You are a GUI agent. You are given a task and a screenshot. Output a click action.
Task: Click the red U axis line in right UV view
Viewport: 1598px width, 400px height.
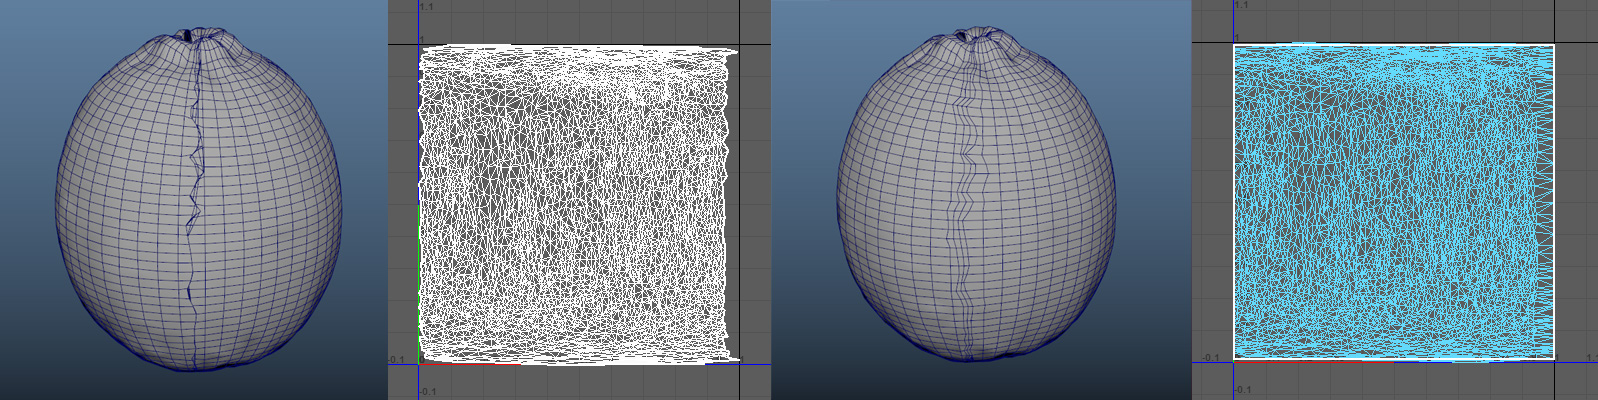point(1310,361)
